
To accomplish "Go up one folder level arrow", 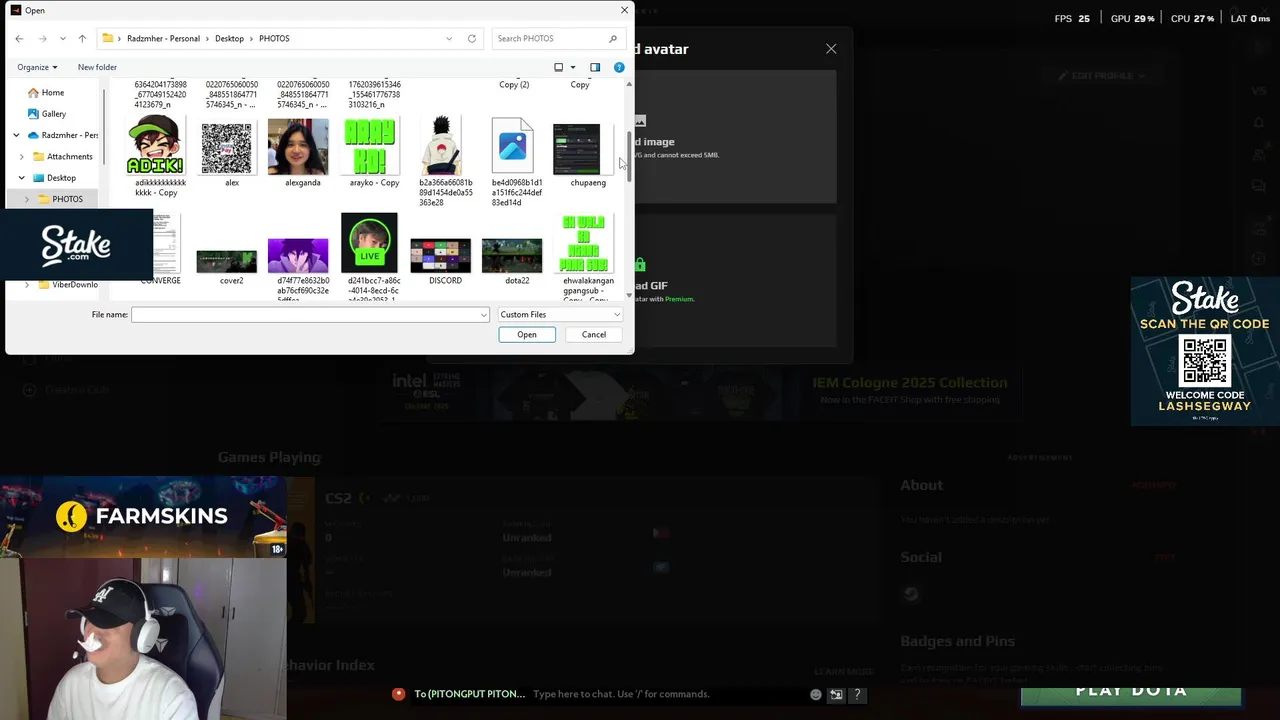I will (x=82, y=38).
